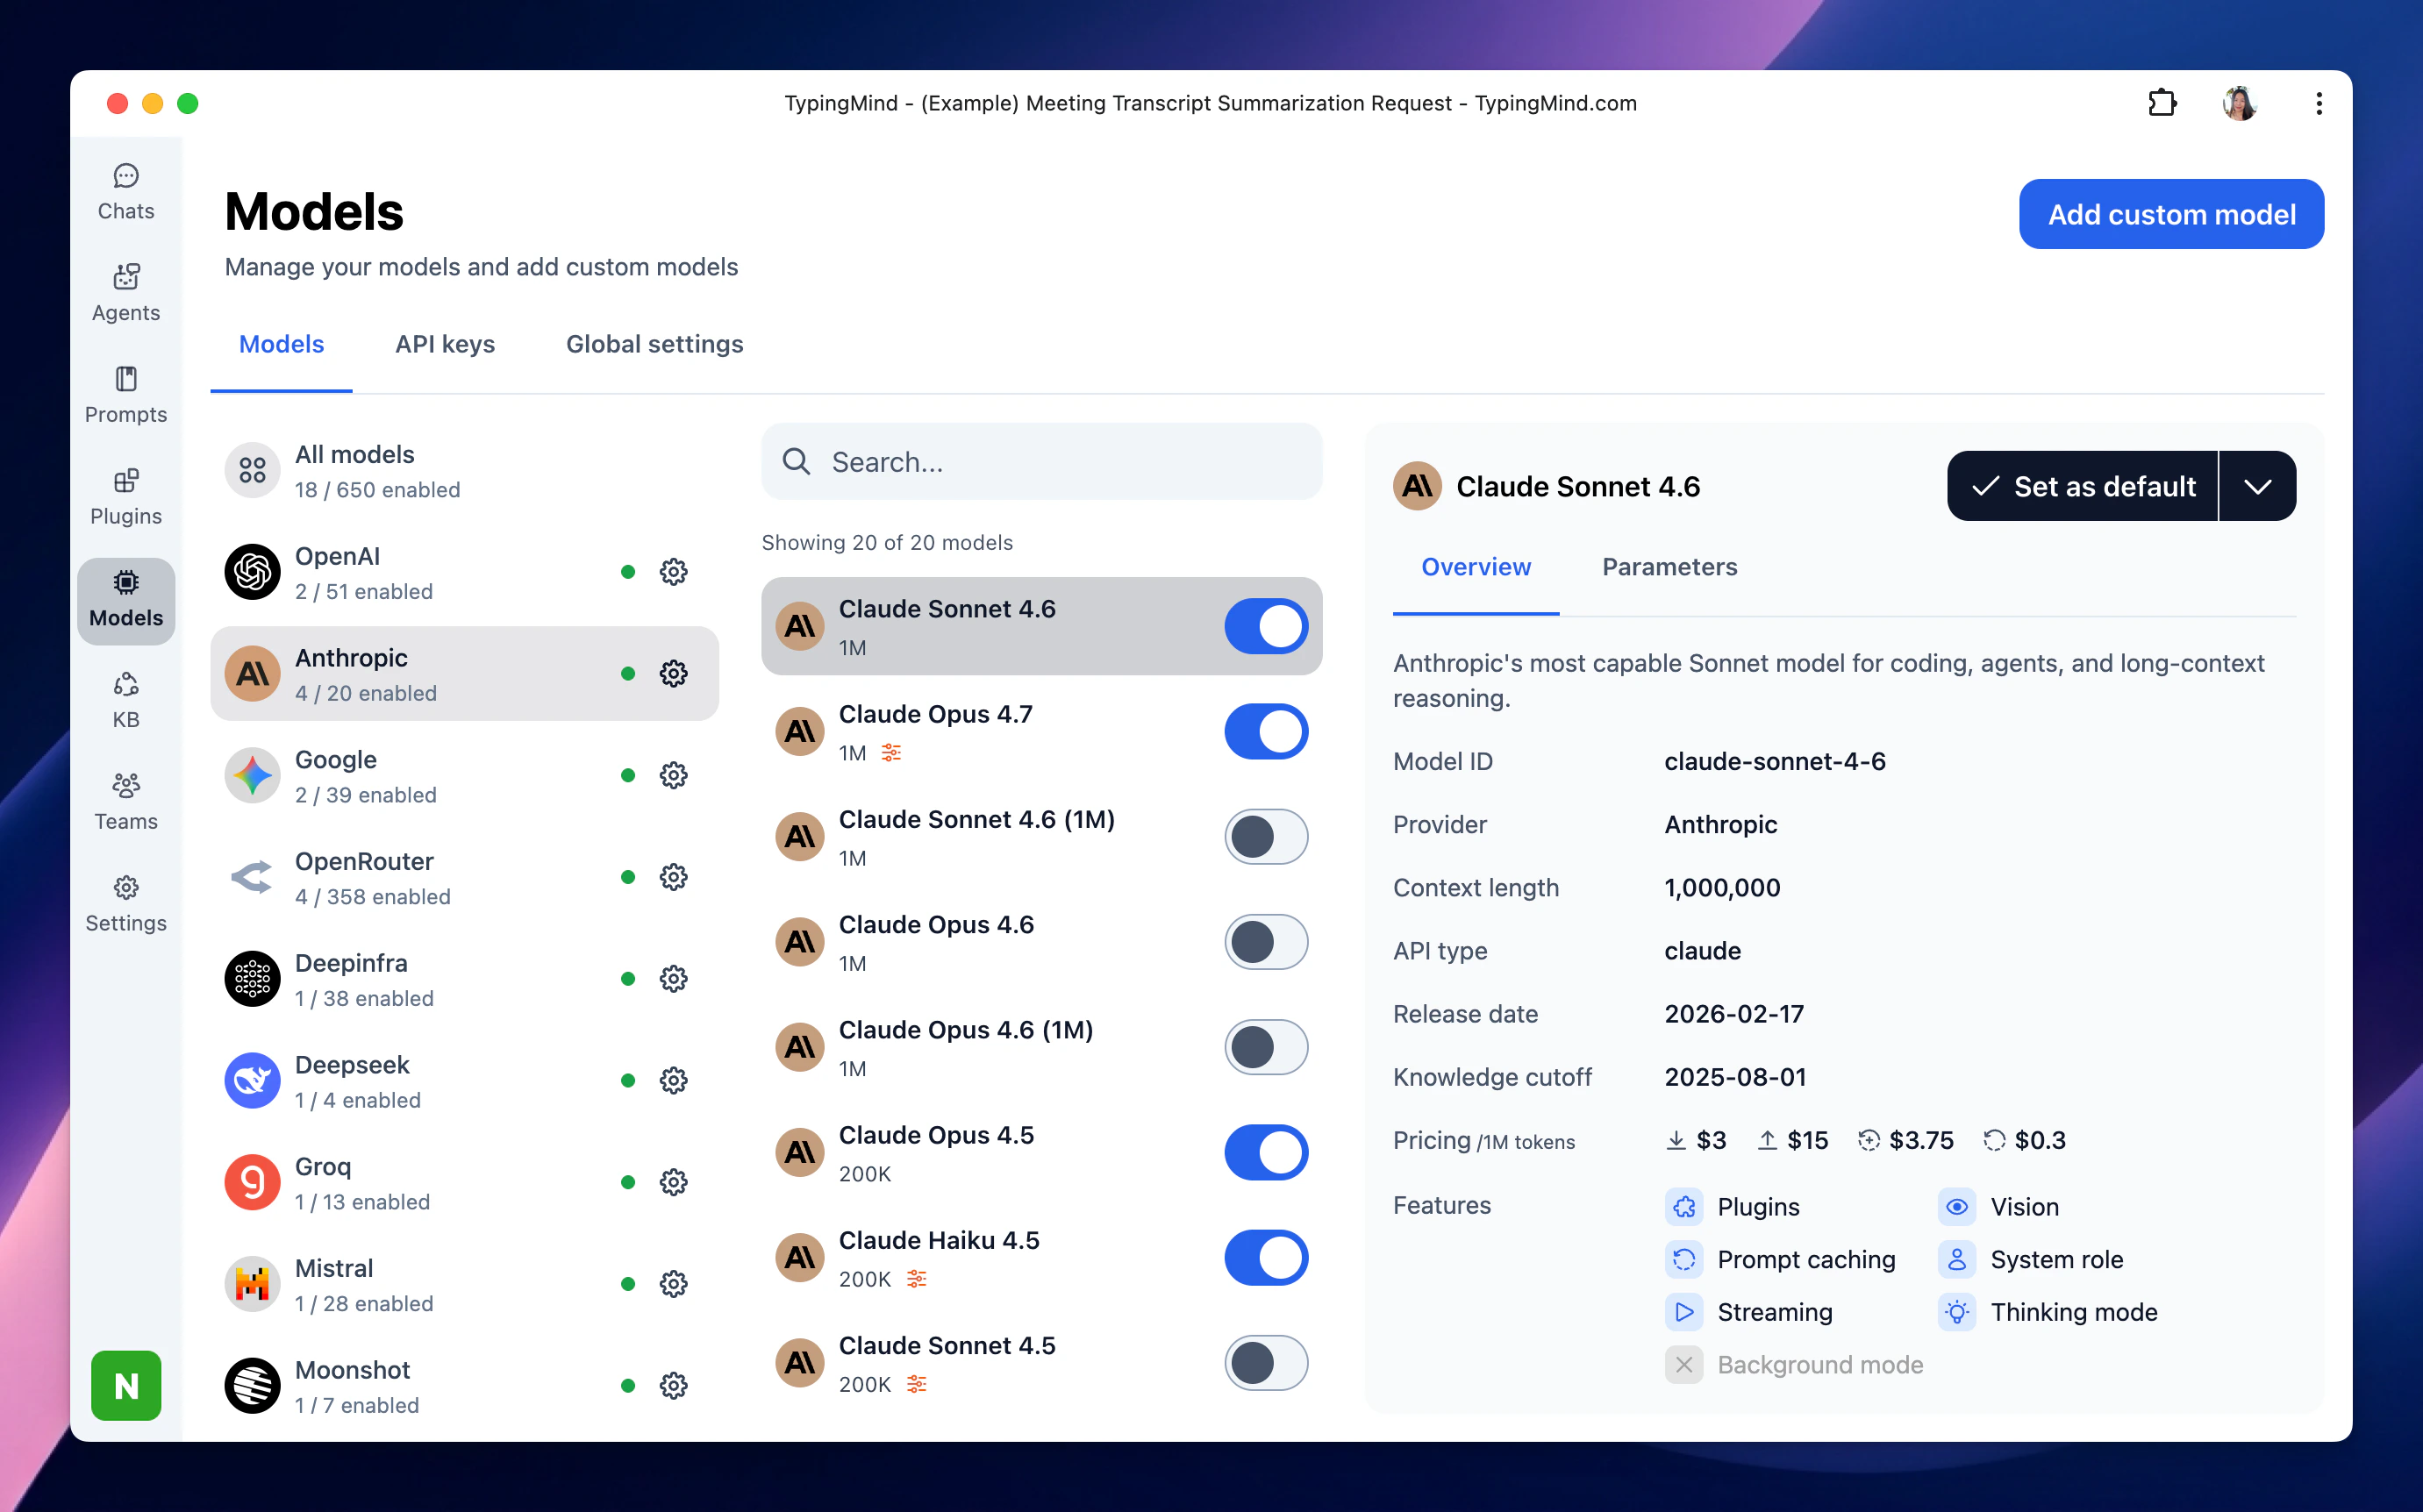Disable the Claude Opus 4.7 toggle

pyautogui.click(x=1266, y=732)
